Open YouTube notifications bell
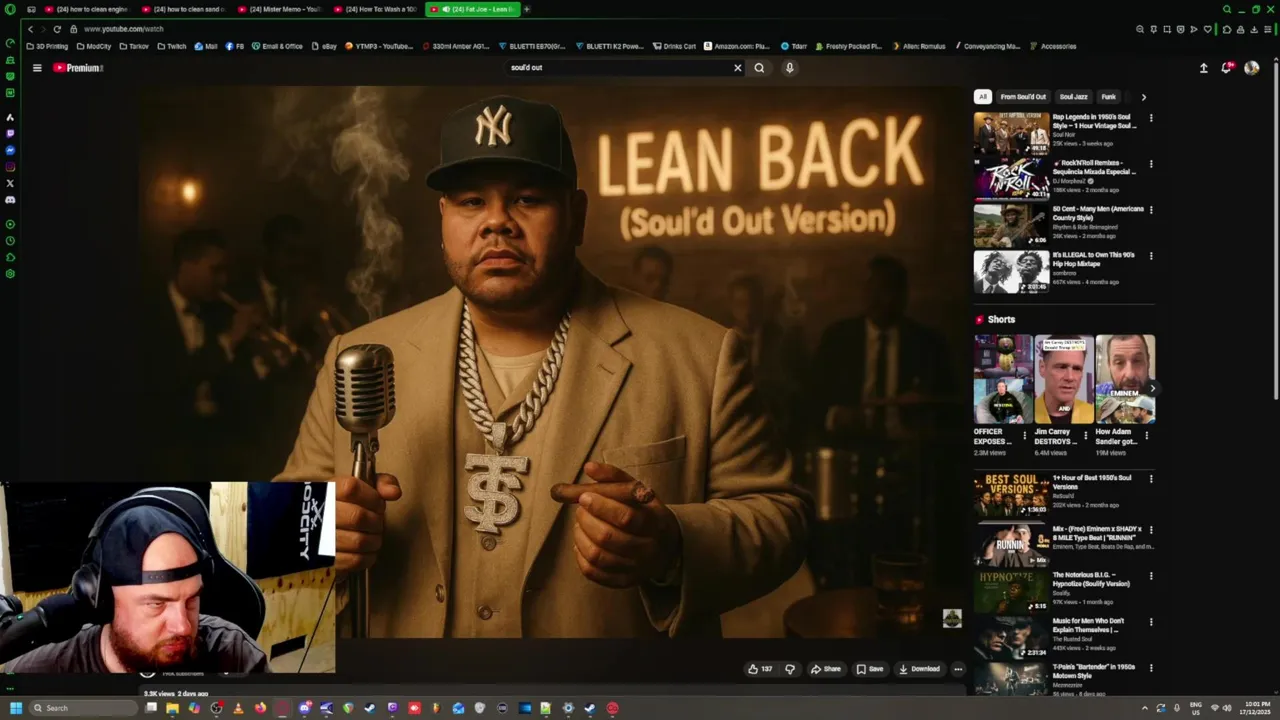Screen dimensions: 1280x720 pyautogui.click(x=1227, y=68)
